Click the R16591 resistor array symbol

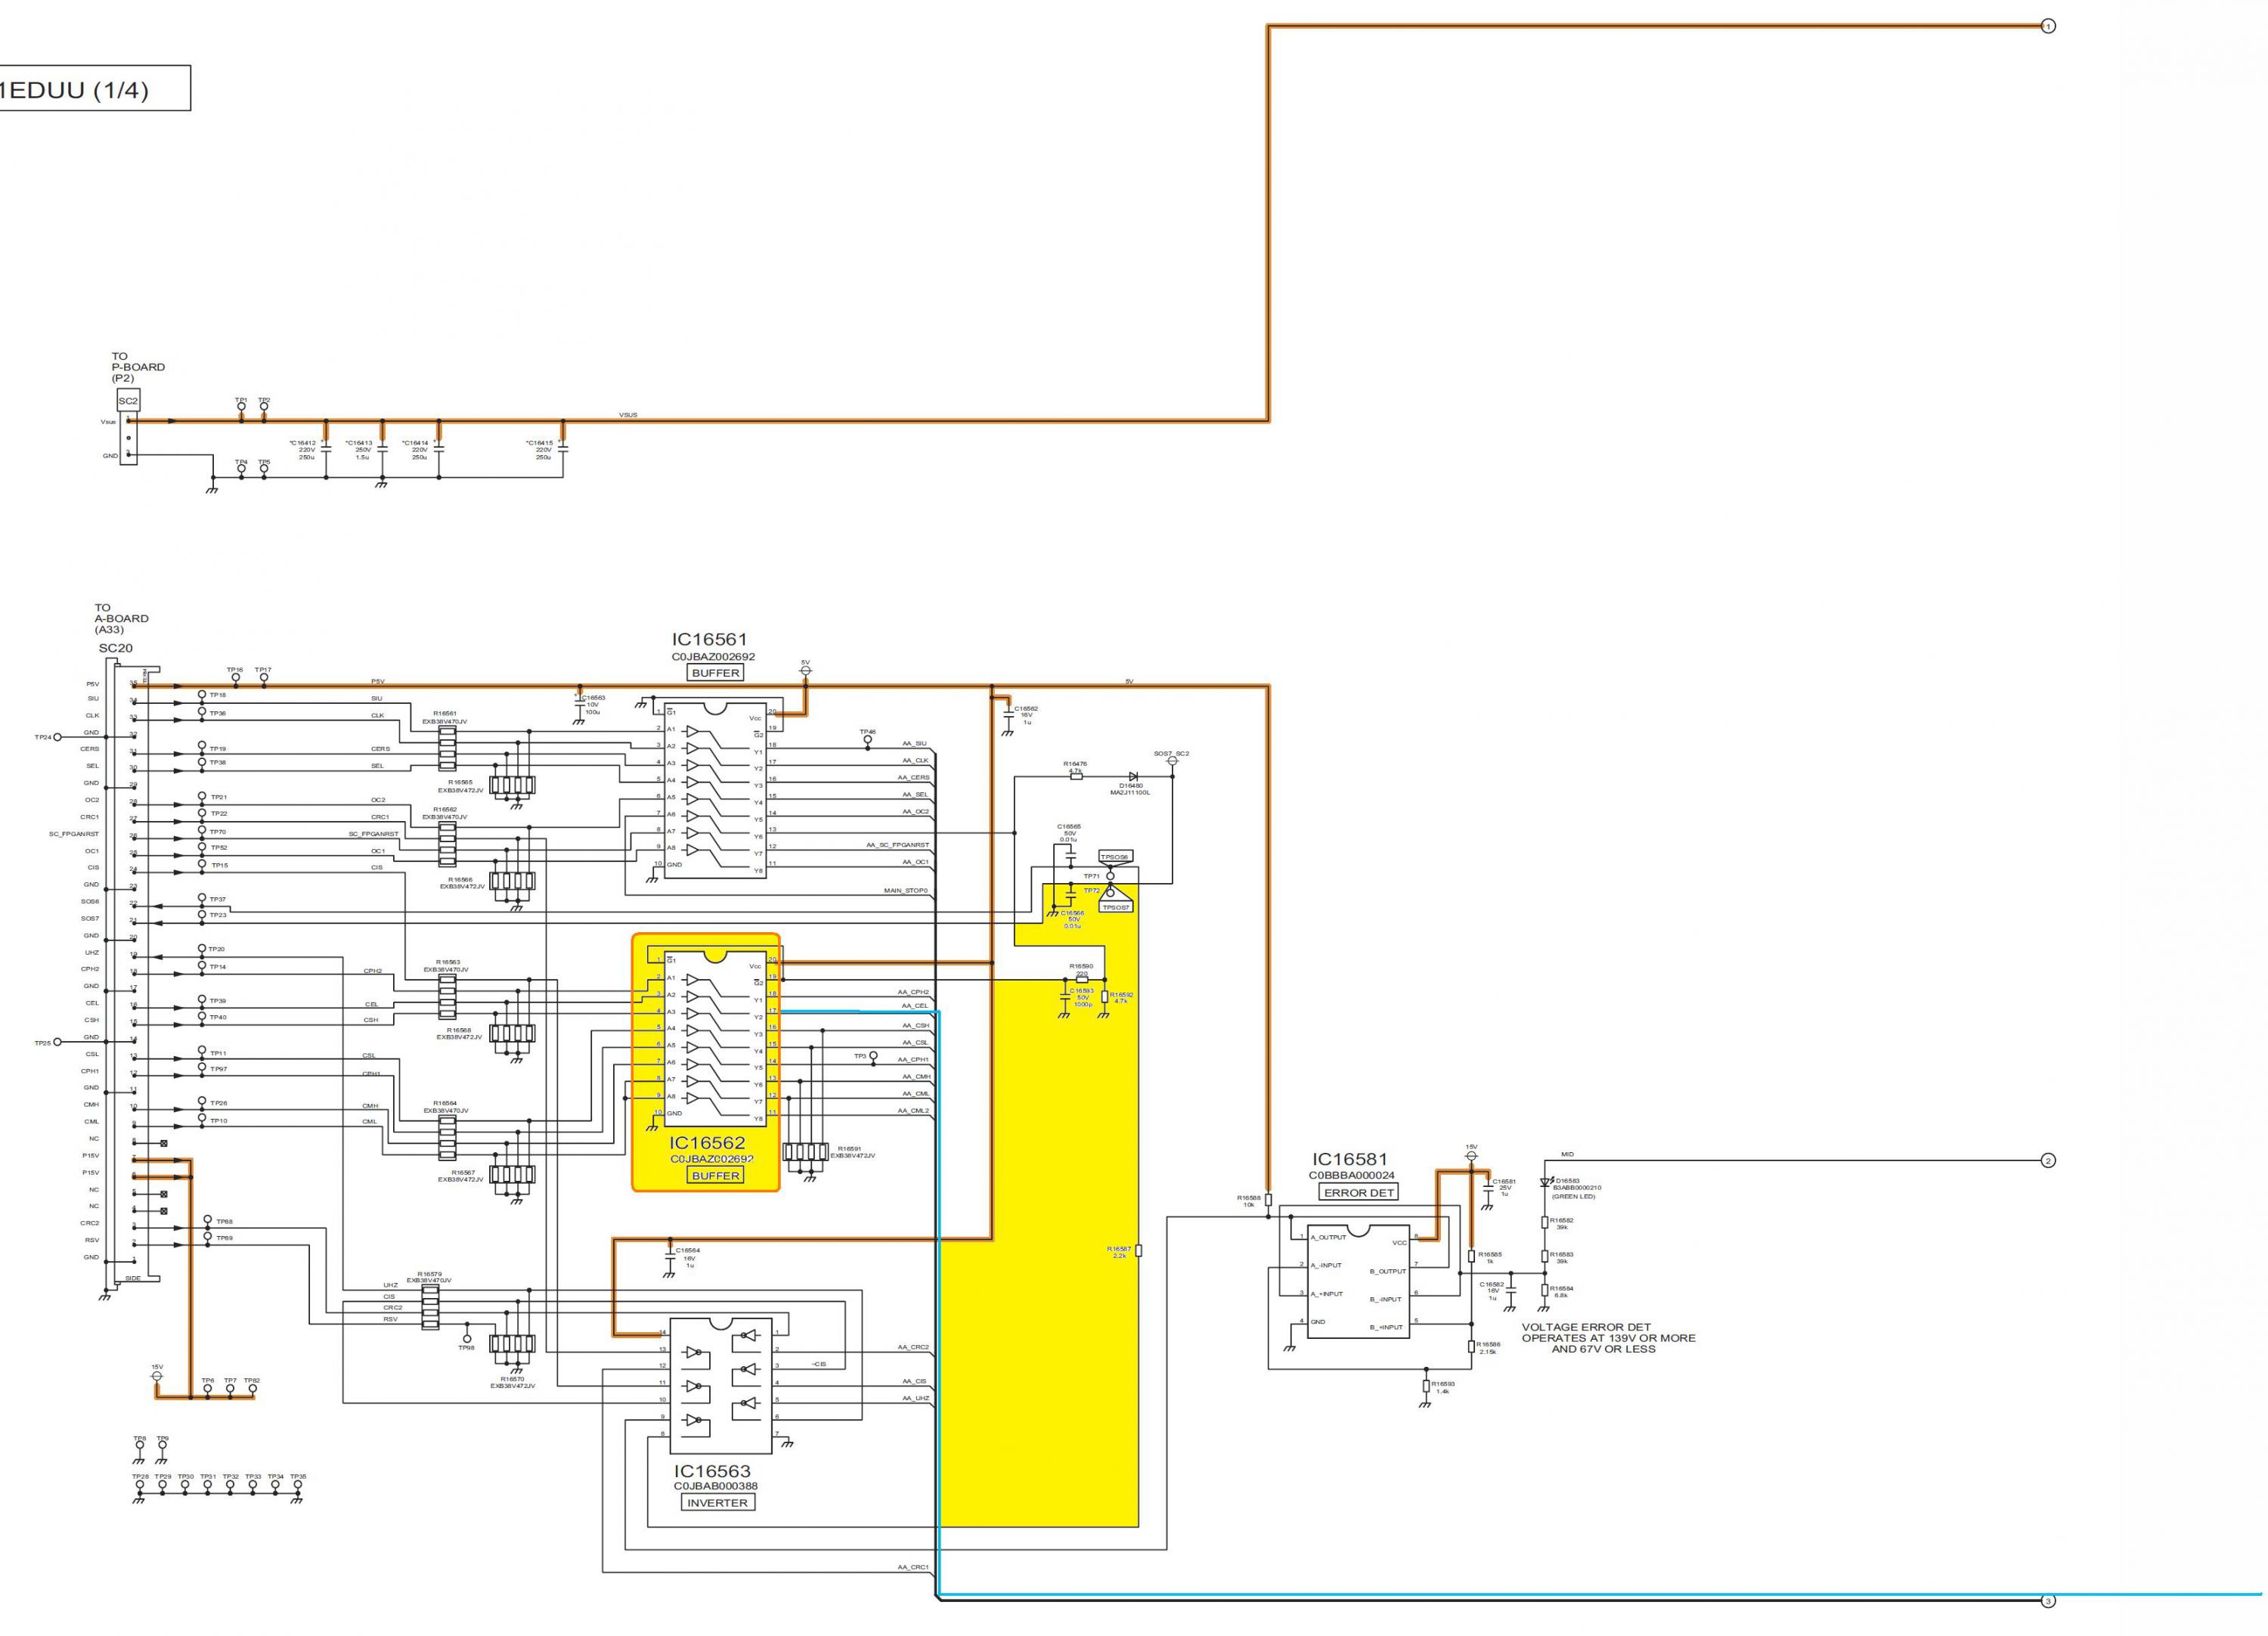[806, 1153]
